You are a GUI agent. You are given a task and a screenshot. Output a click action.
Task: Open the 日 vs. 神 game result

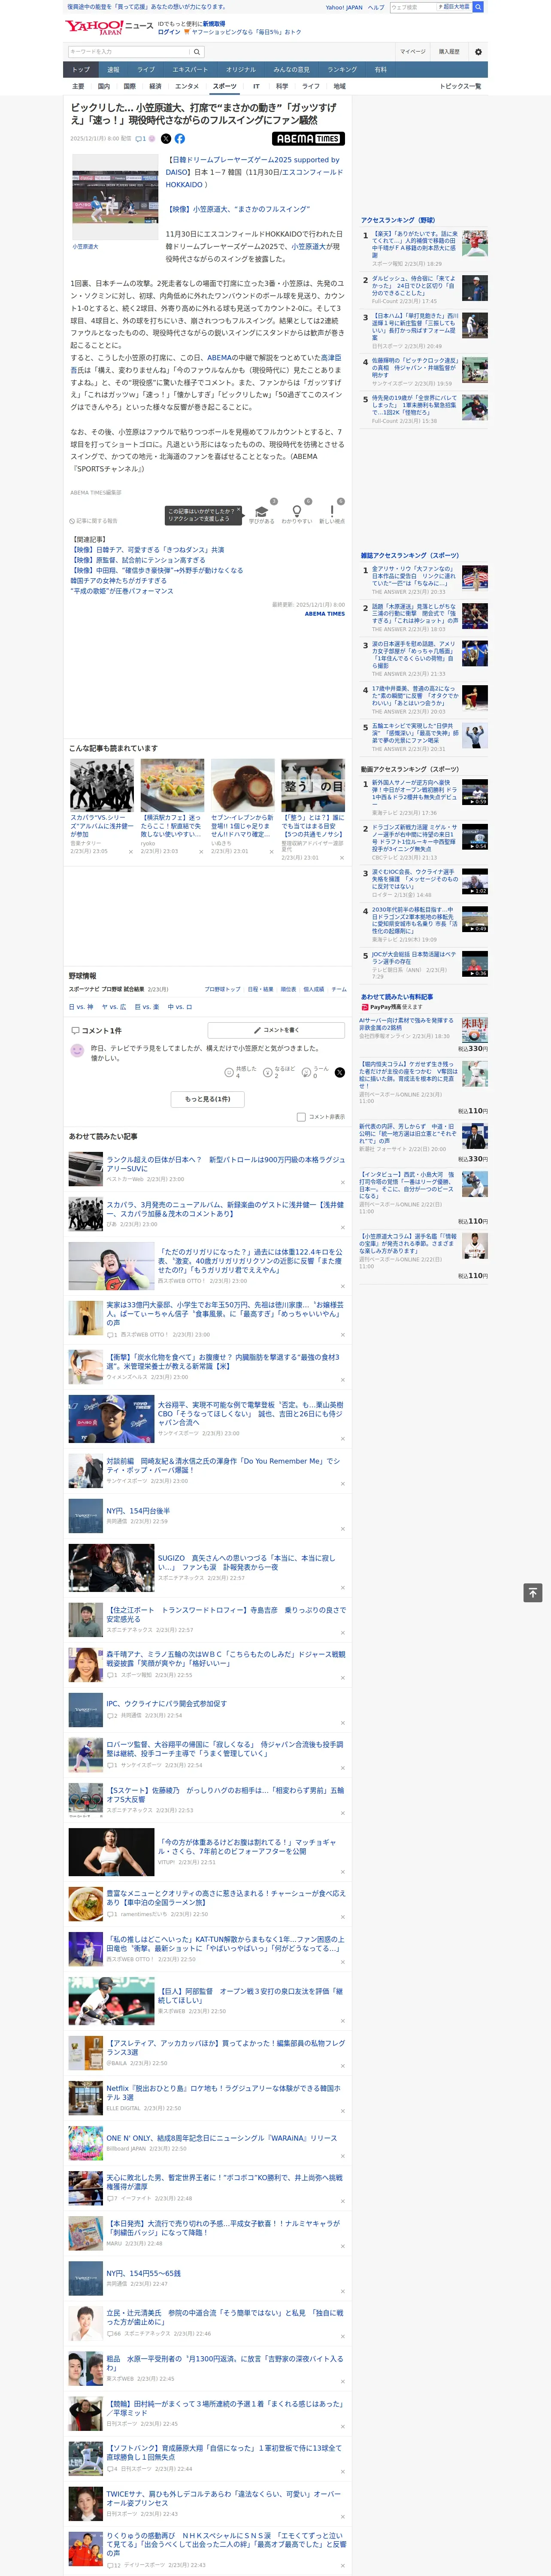tap(81, 1007)
